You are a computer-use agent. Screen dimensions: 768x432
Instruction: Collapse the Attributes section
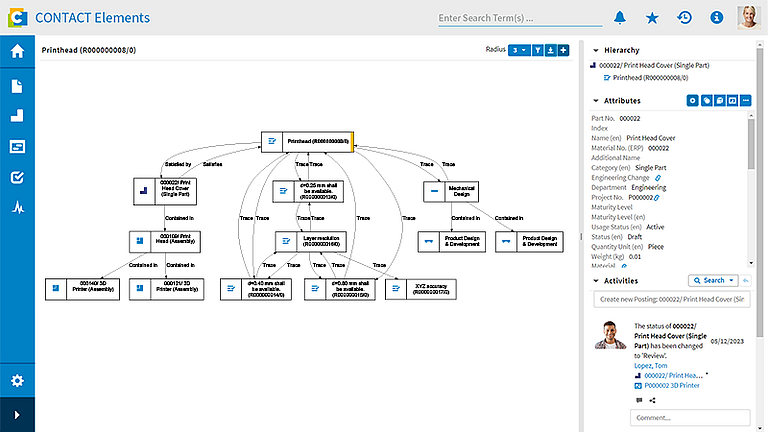[596, 101]
